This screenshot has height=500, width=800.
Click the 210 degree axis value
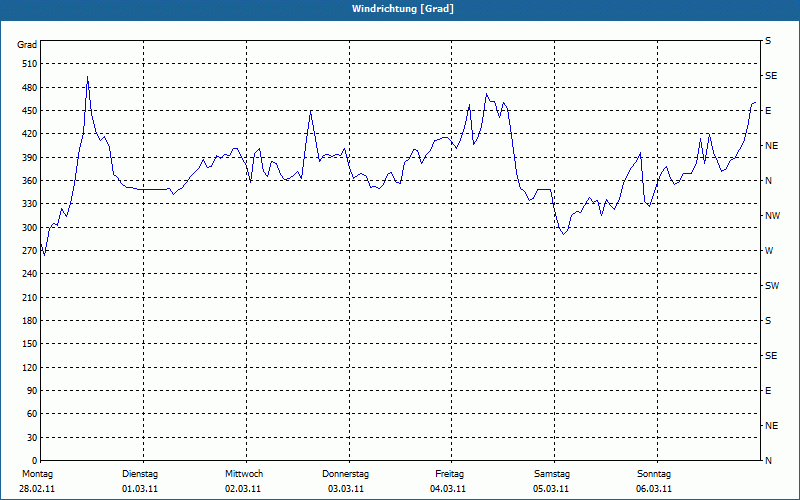[x=30, y=297]
